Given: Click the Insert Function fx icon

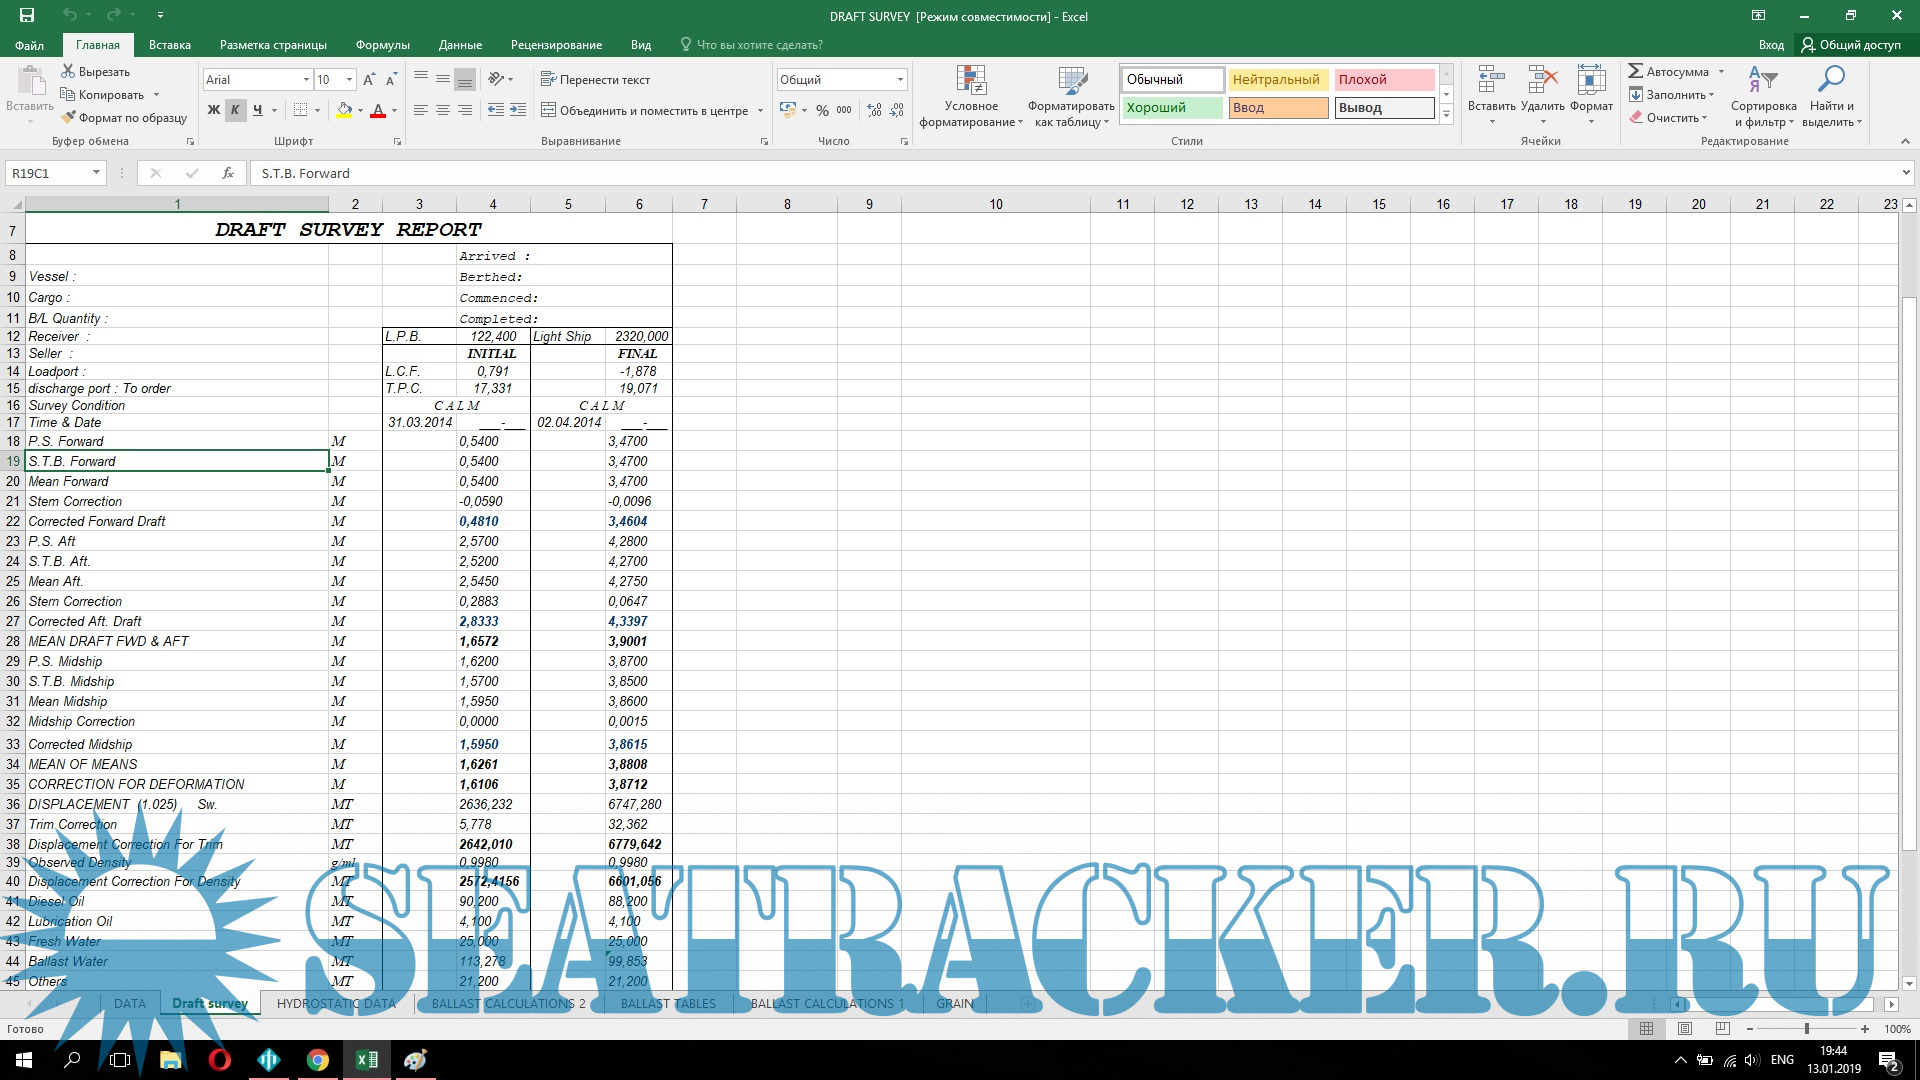Looking at the screenshot, I should pos(227,173).
